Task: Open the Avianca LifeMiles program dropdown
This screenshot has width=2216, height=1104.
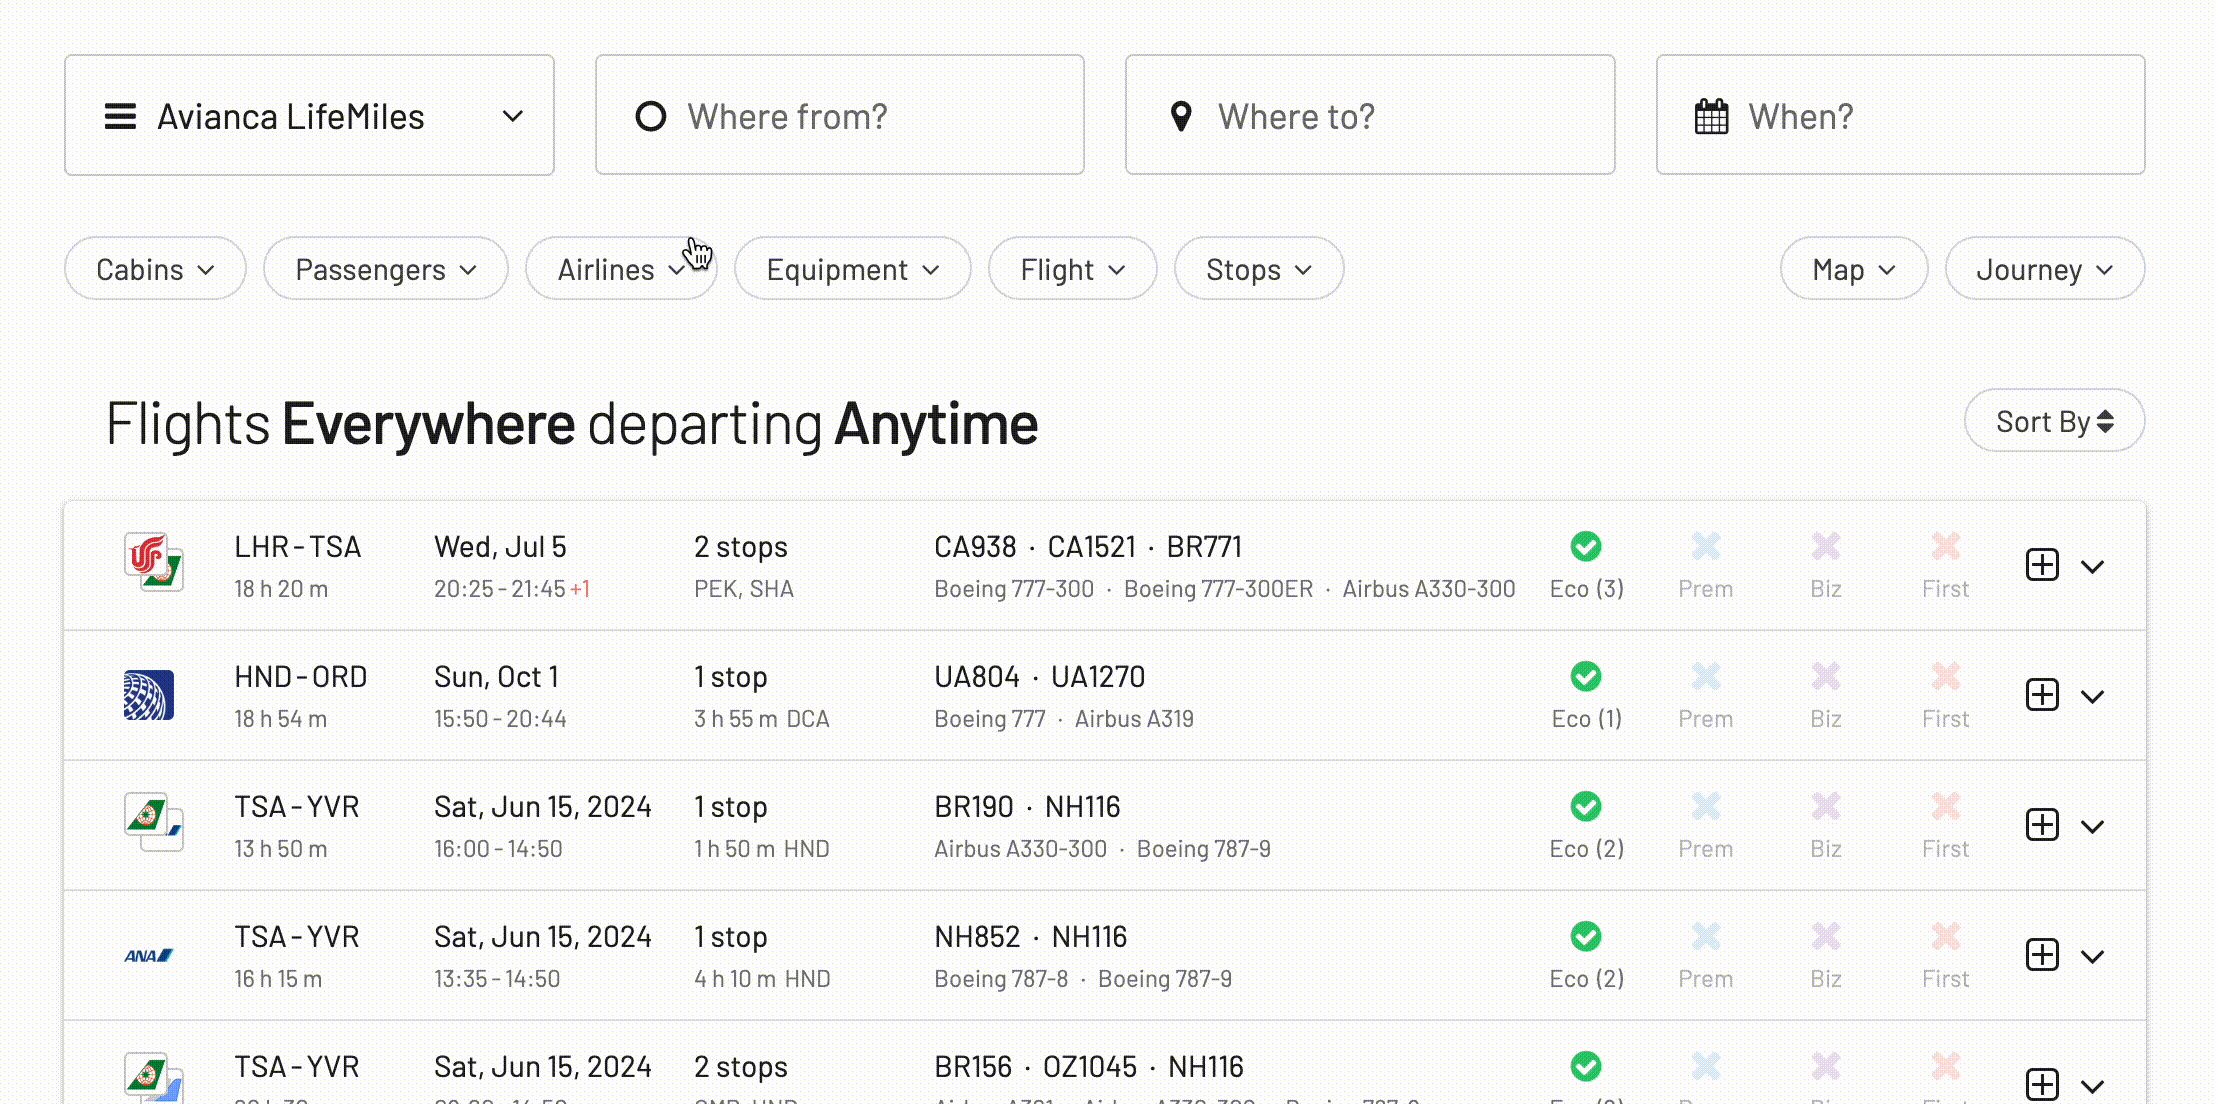Action: tap(309, 115)
